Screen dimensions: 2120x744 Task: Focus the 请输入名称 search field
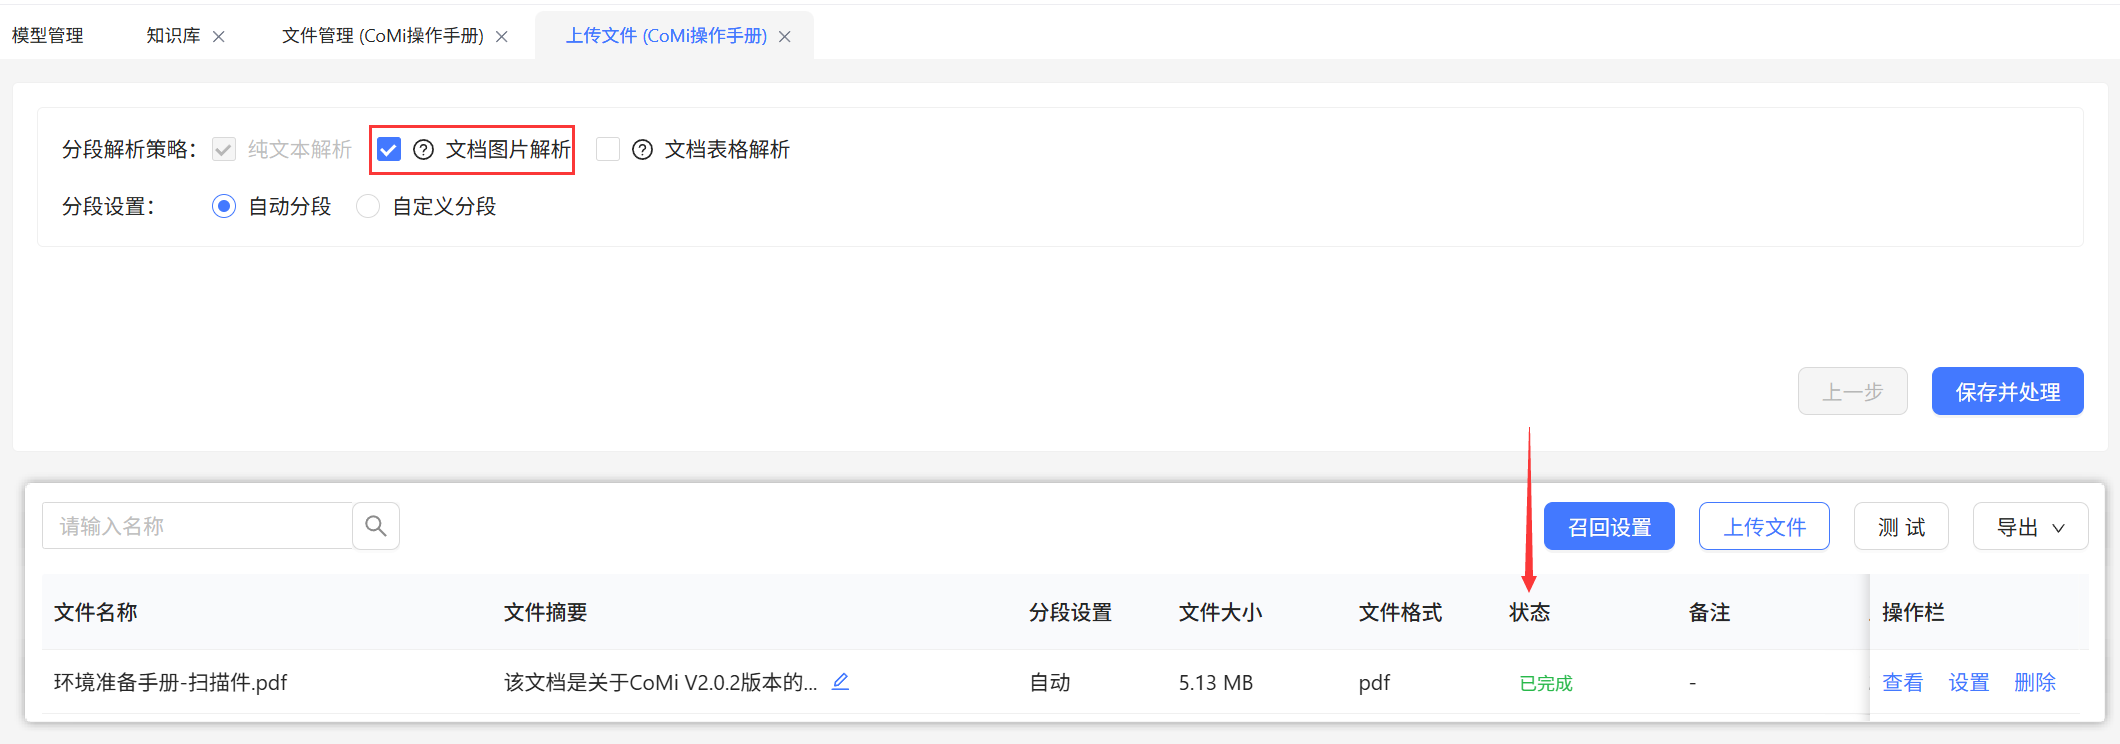pyautogui.click(x=198, y=526)
